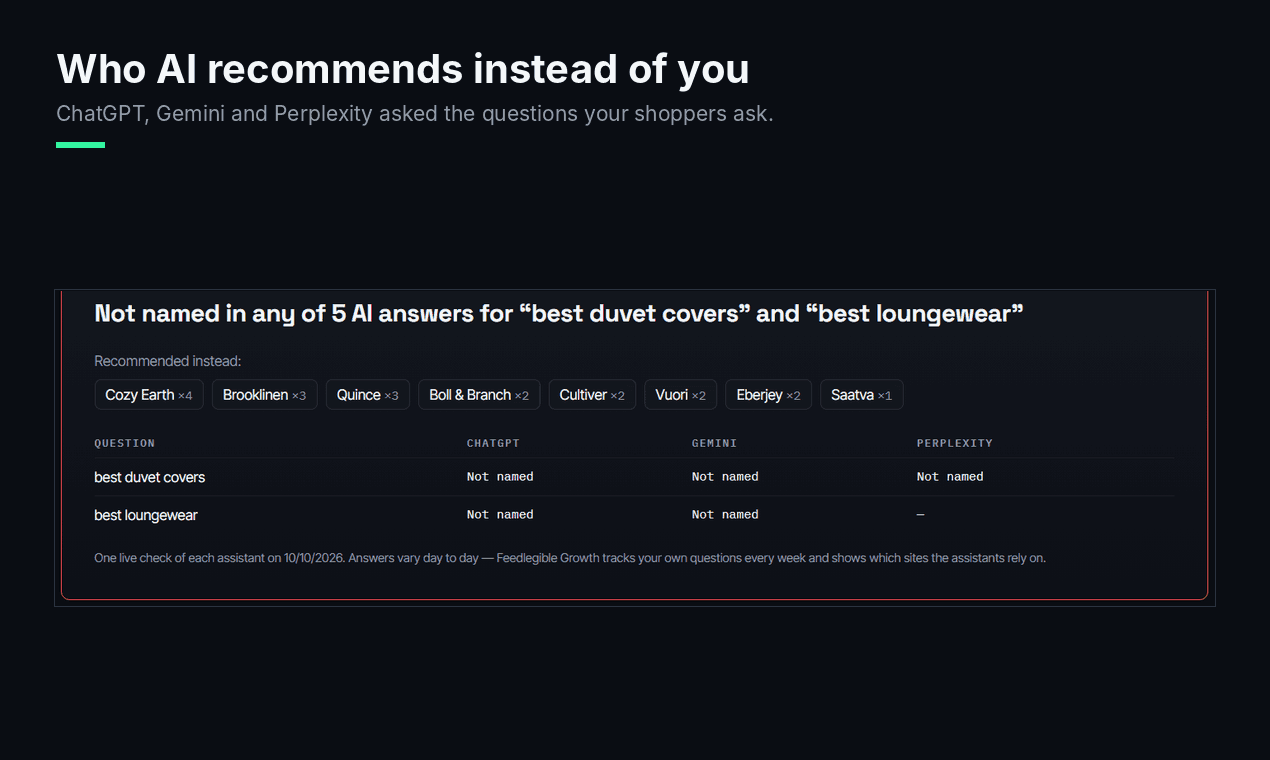Click Perplexity 'Not named' for duvet covers
The width and height of the screenshot is (1270, 760).
[950, 477]
